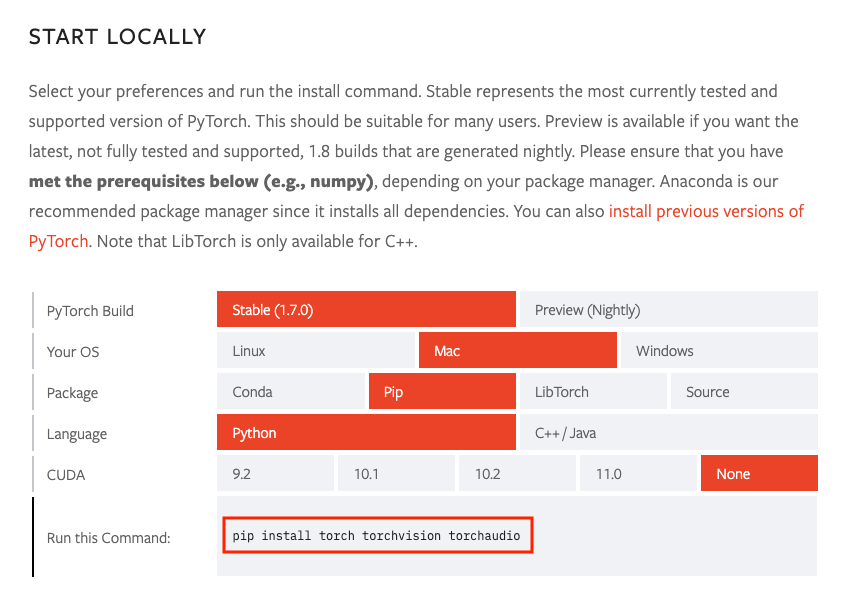Viewport: 853px width, 612px height.
Task: Open the install previous versions of PyTorch link
Action: coord(705,212)
